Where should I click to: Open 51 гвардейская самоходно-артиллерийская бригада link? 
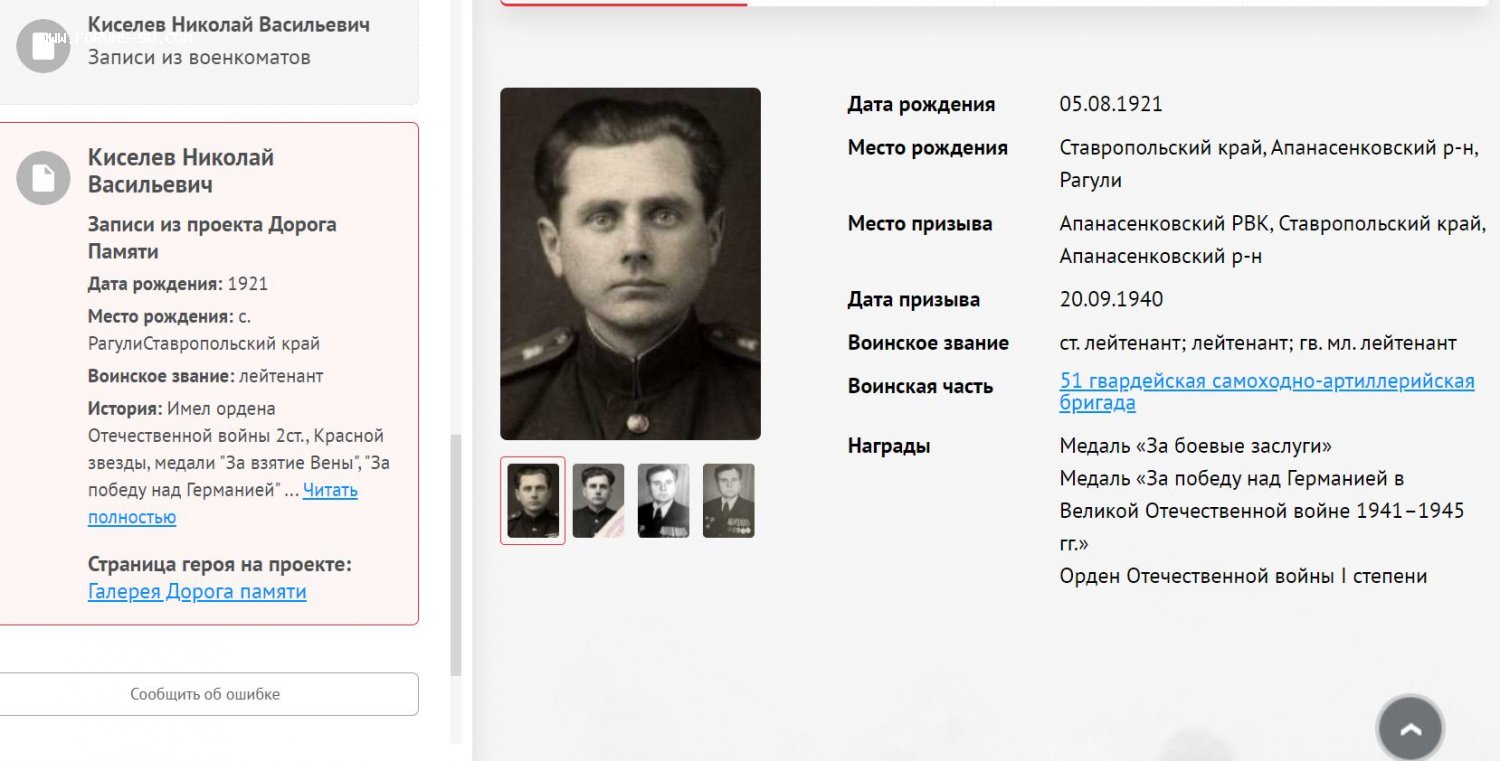(1267, 392)
